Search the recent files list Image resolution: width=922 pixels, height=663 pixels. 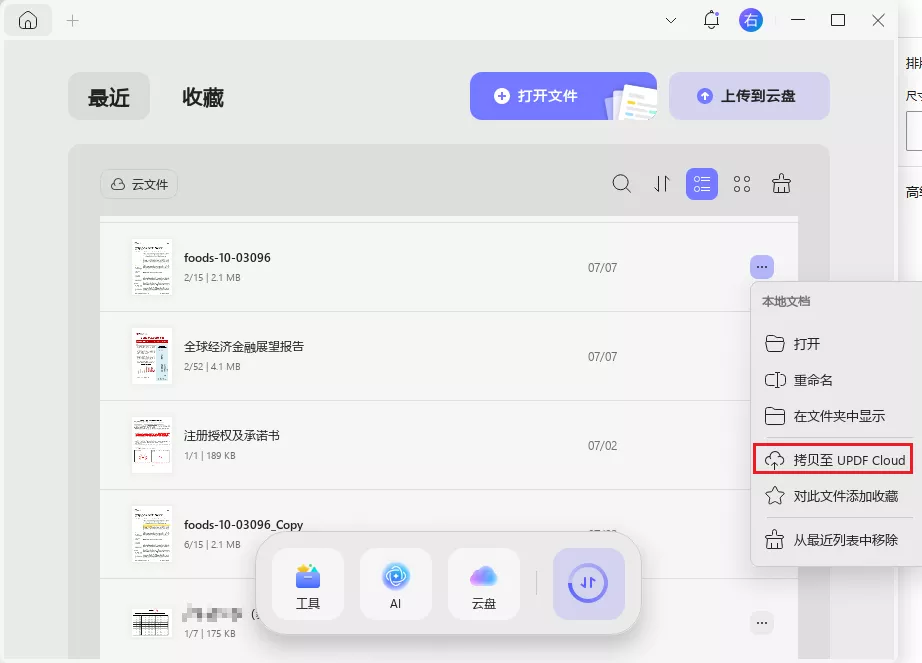pos(622,184)
